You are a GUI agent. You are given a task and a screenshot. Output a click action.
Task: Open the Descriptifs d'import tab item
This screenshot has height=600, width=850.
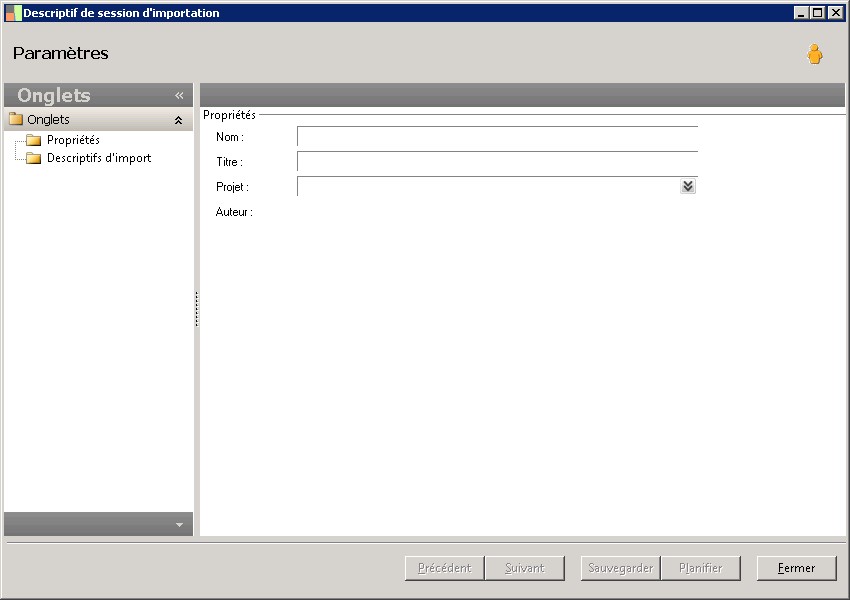click(x=99, y=158)
